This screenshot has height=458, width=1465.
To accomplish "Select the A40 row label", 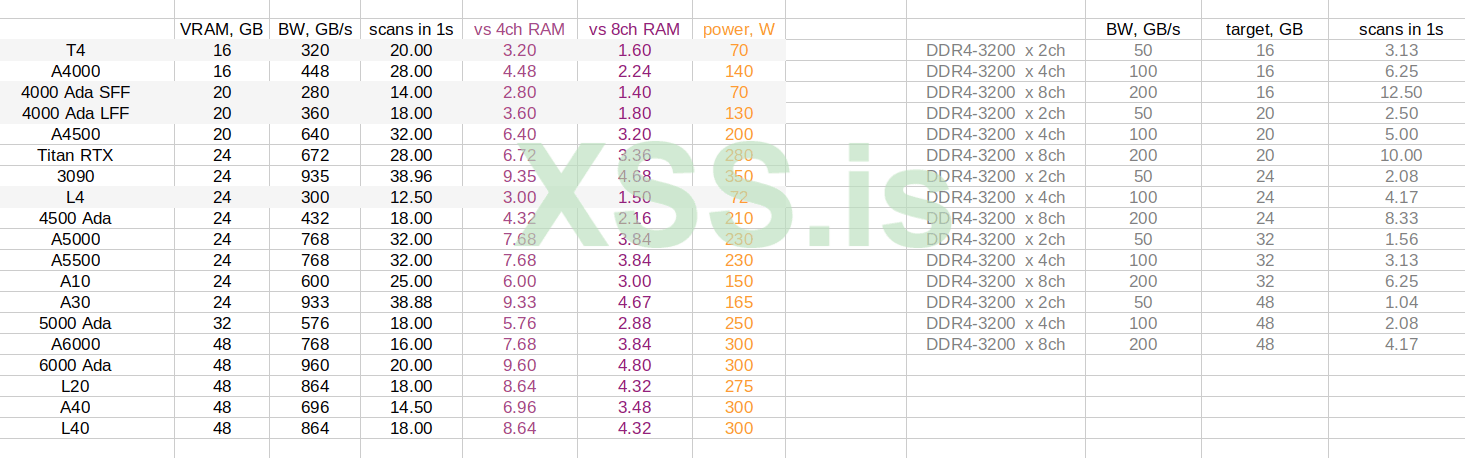I will click(75, 407).
